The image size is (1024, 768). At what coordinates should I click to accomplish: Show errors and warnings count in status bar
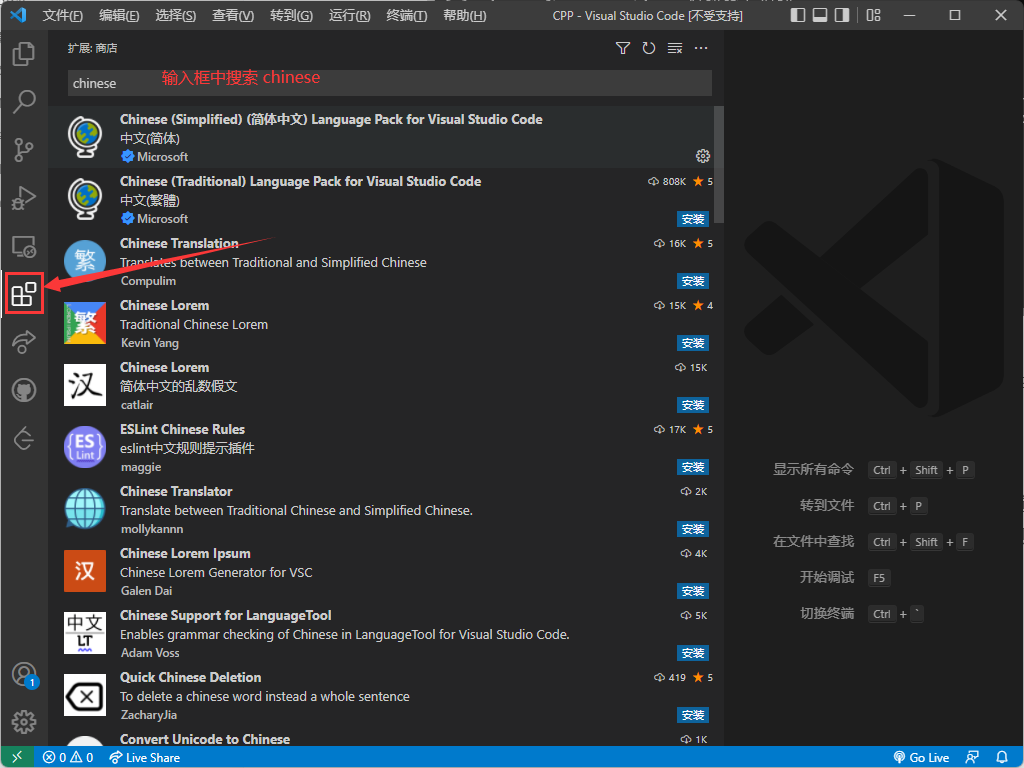click(x=68, y=758)
